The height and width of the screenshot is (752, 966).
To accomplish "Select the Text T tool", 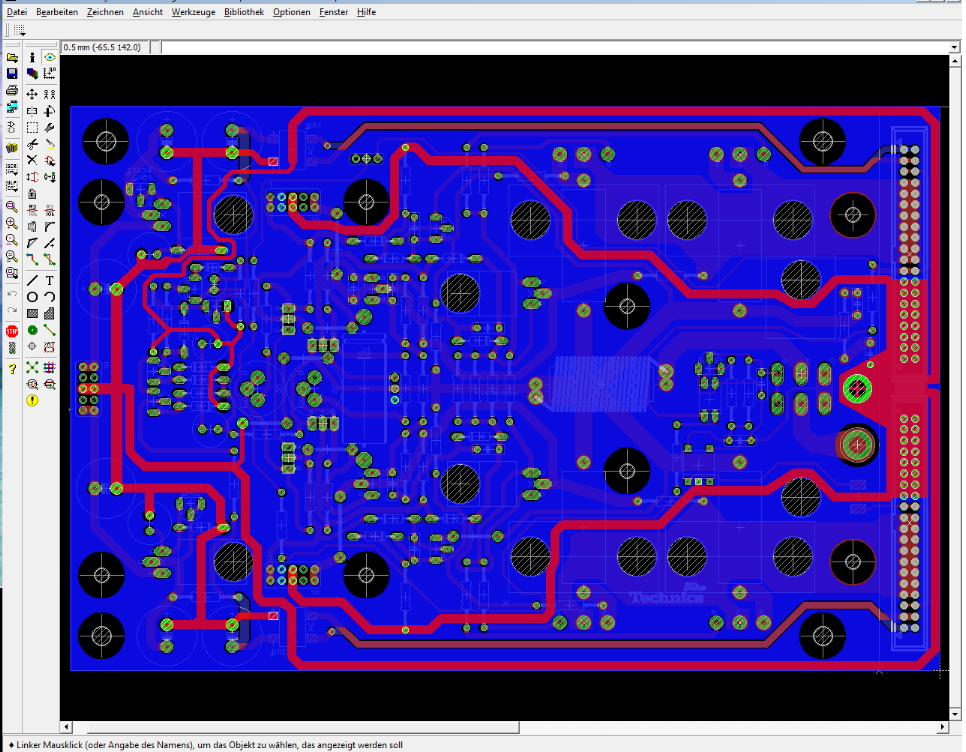I will 49,281.
